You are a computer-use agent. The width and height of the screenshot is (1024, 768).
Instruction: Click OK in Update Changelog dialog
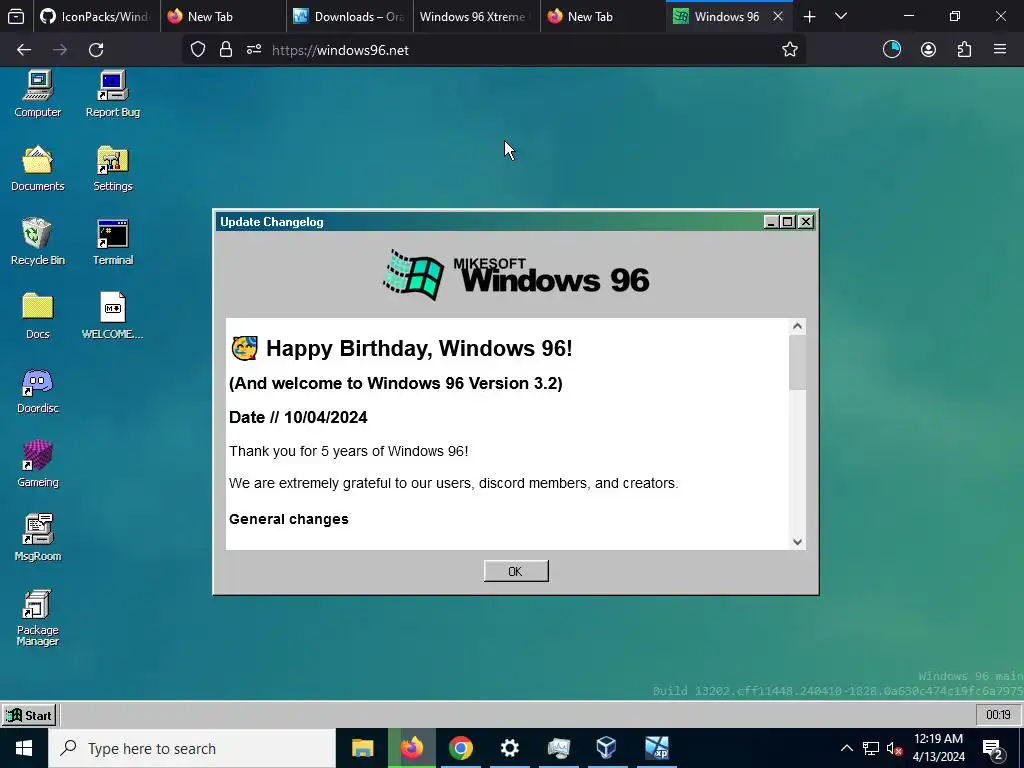click(x=516, y=571)
